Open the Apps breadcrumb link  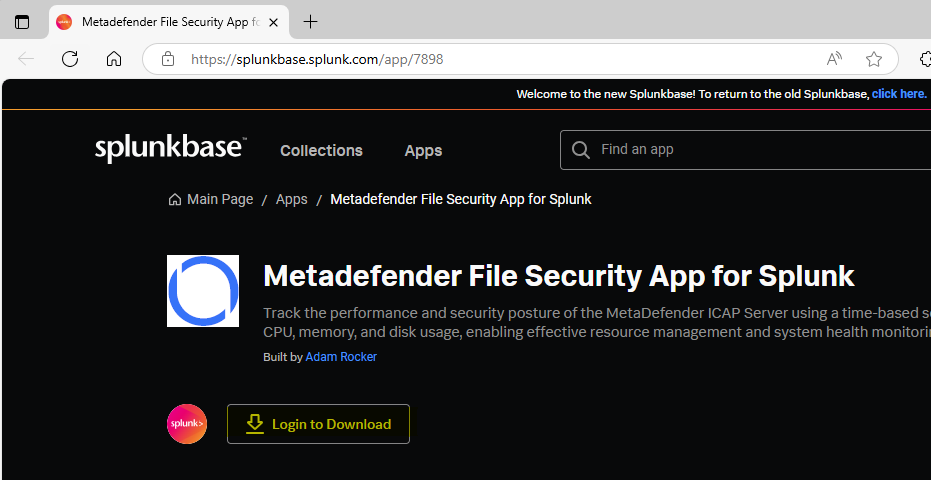click(x=292, y=199)
